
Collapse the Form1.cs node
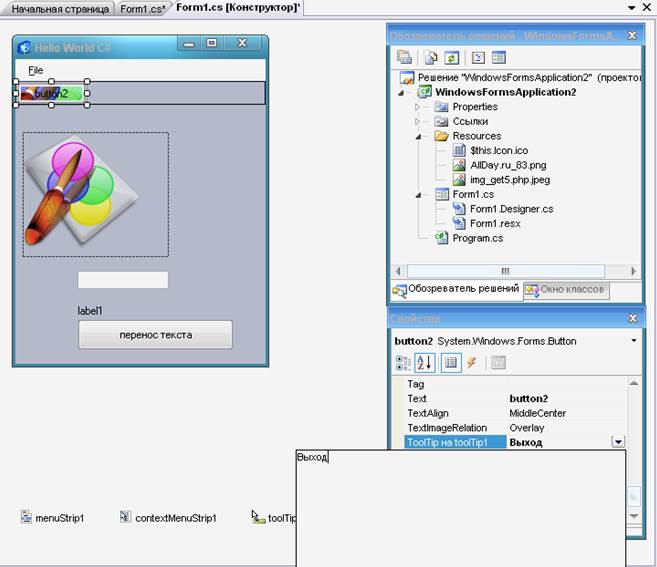pos(418,195)
